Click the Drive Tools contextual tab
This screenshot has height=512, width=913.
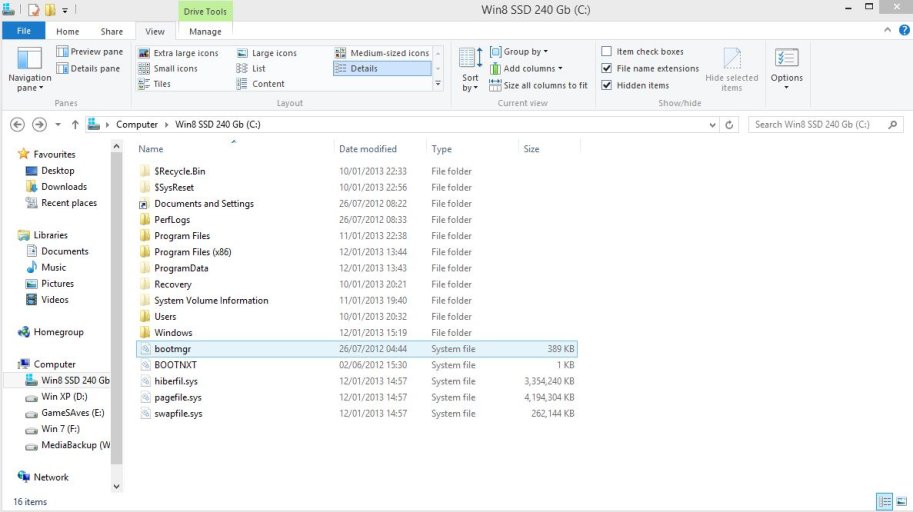[x=205, y=11]
